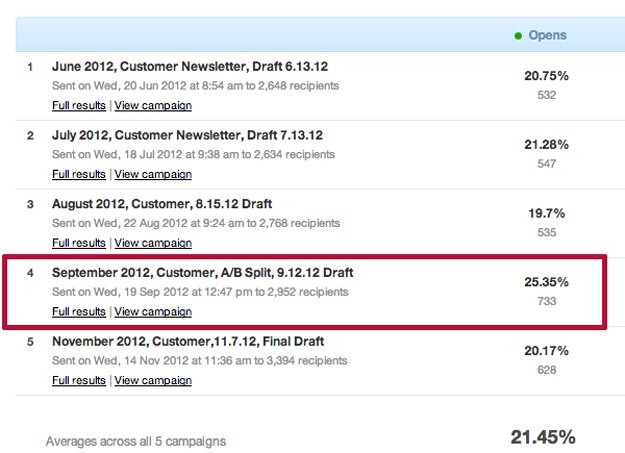
Task: Click the 20.75% open rate value
Action: pos(546,76)
